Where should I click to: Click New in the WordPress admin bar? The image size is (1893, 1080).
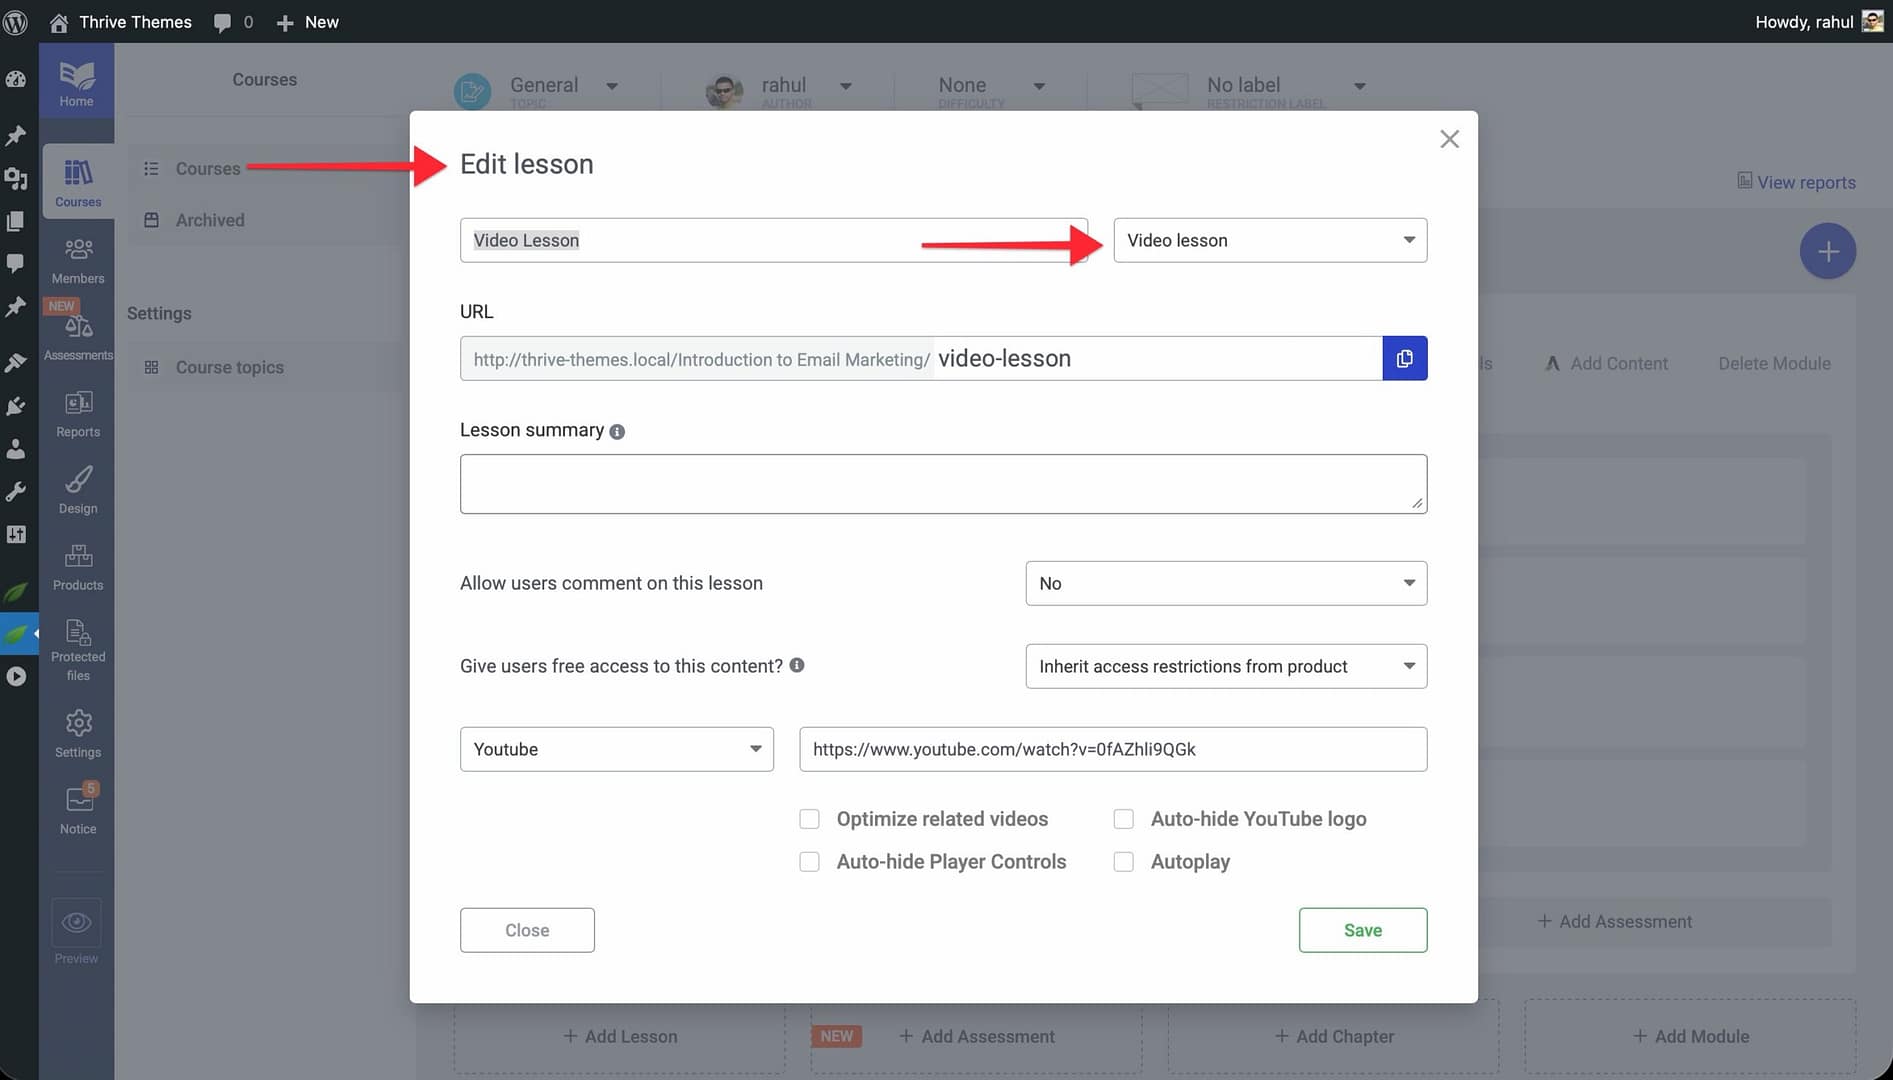point(308,22)
